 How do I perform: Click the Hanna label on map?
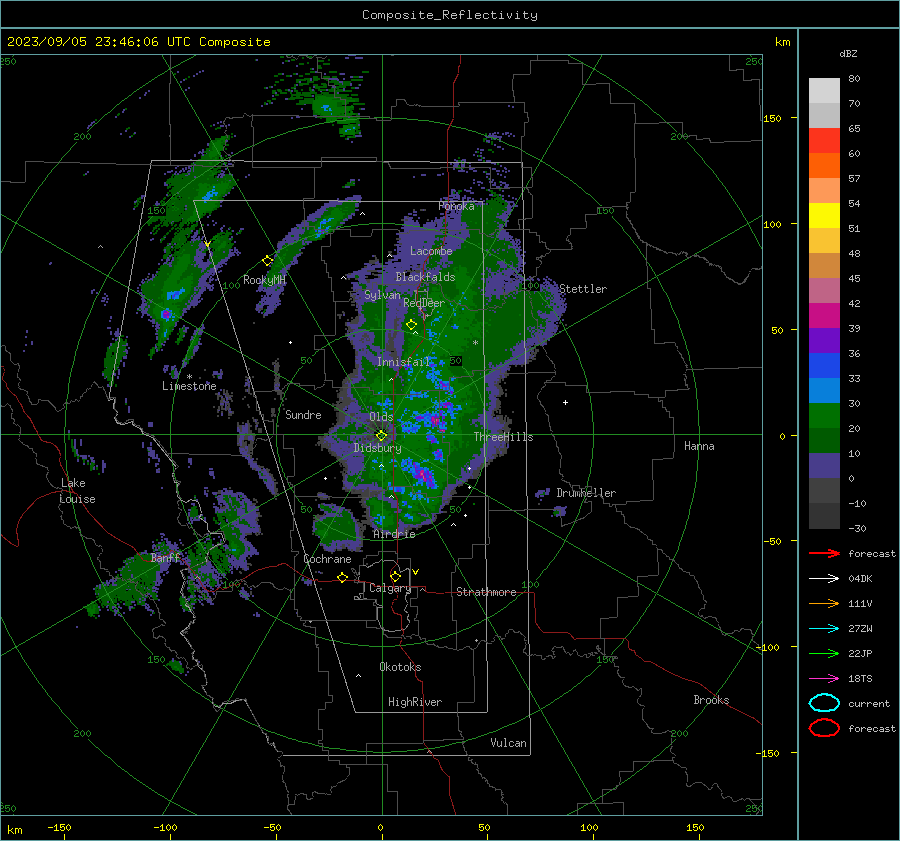[699, 446]
